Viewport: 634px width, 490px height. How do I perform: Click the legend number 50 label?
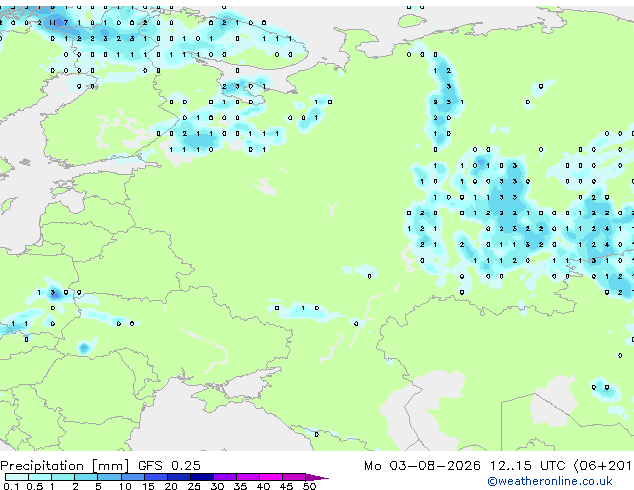309,486
